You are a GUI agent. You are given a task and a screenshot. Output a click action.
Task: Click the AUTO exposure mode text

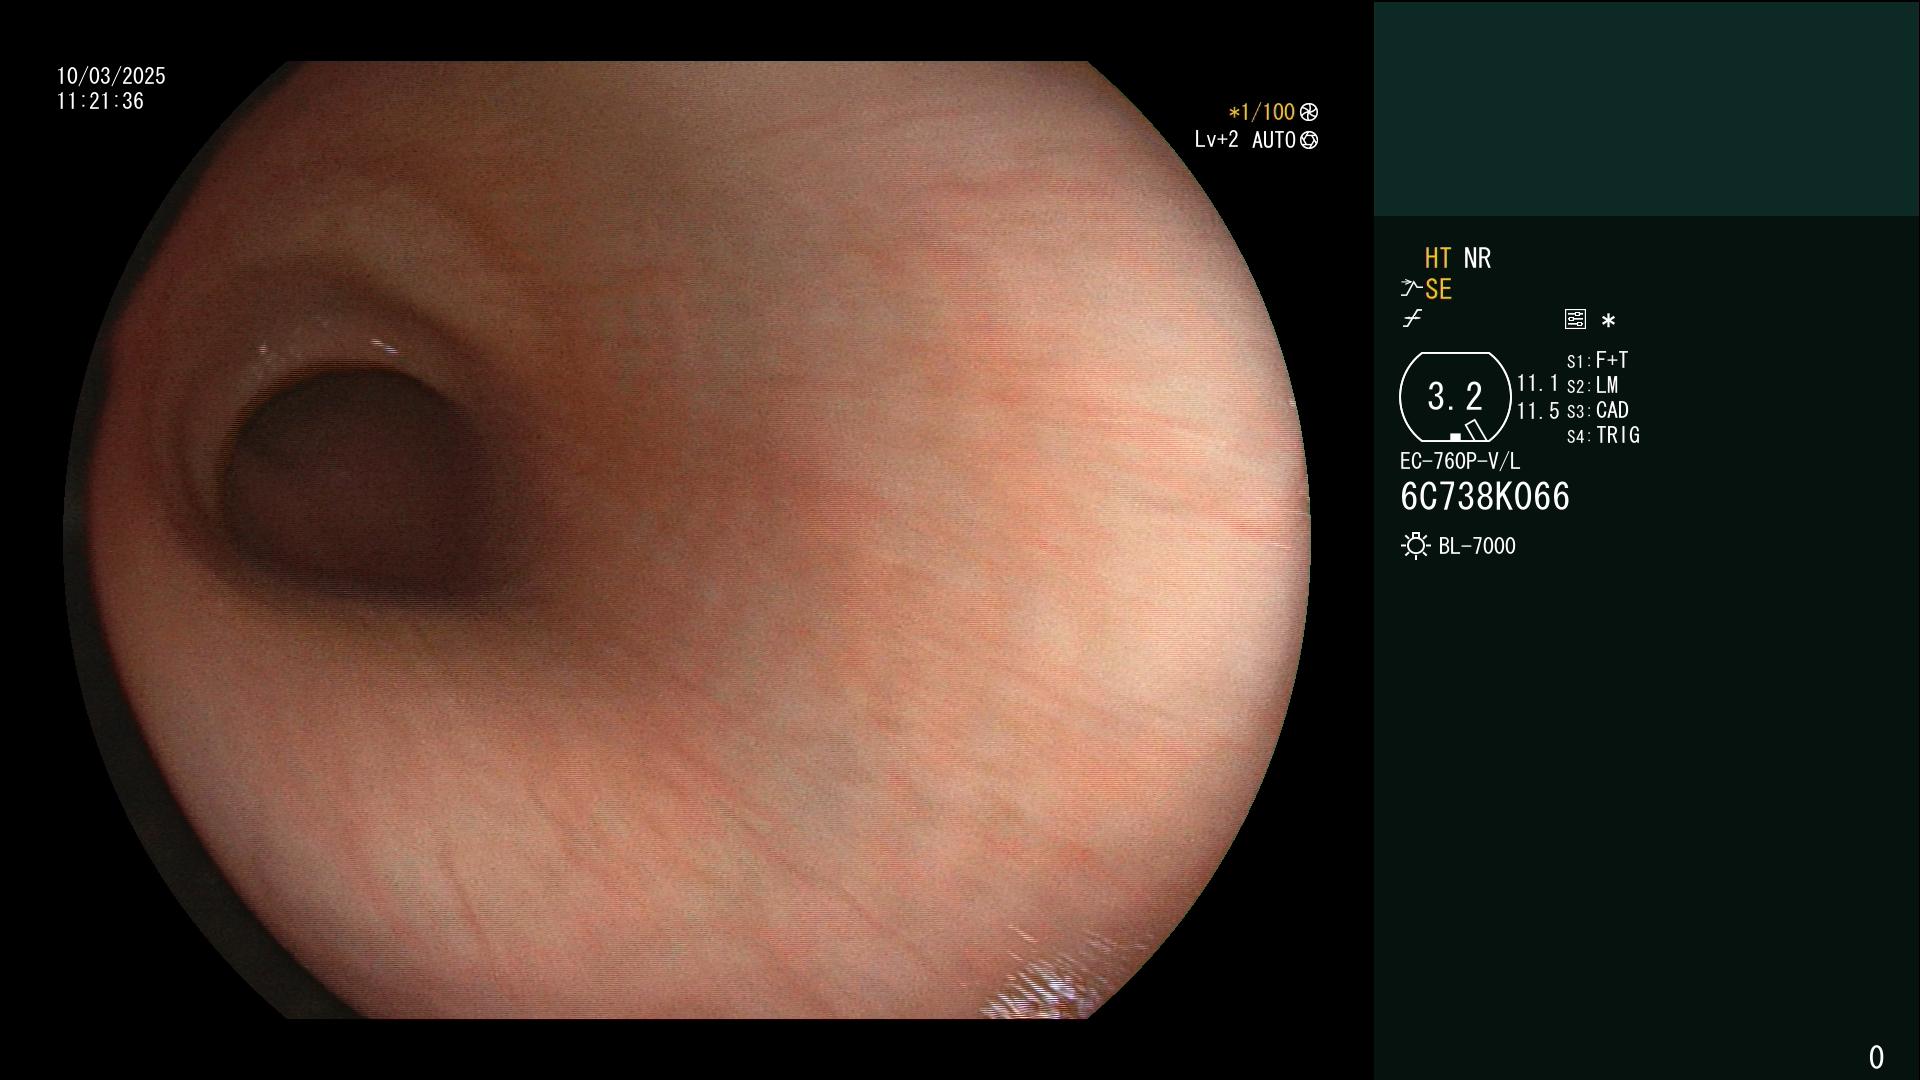coord(1274,140)
